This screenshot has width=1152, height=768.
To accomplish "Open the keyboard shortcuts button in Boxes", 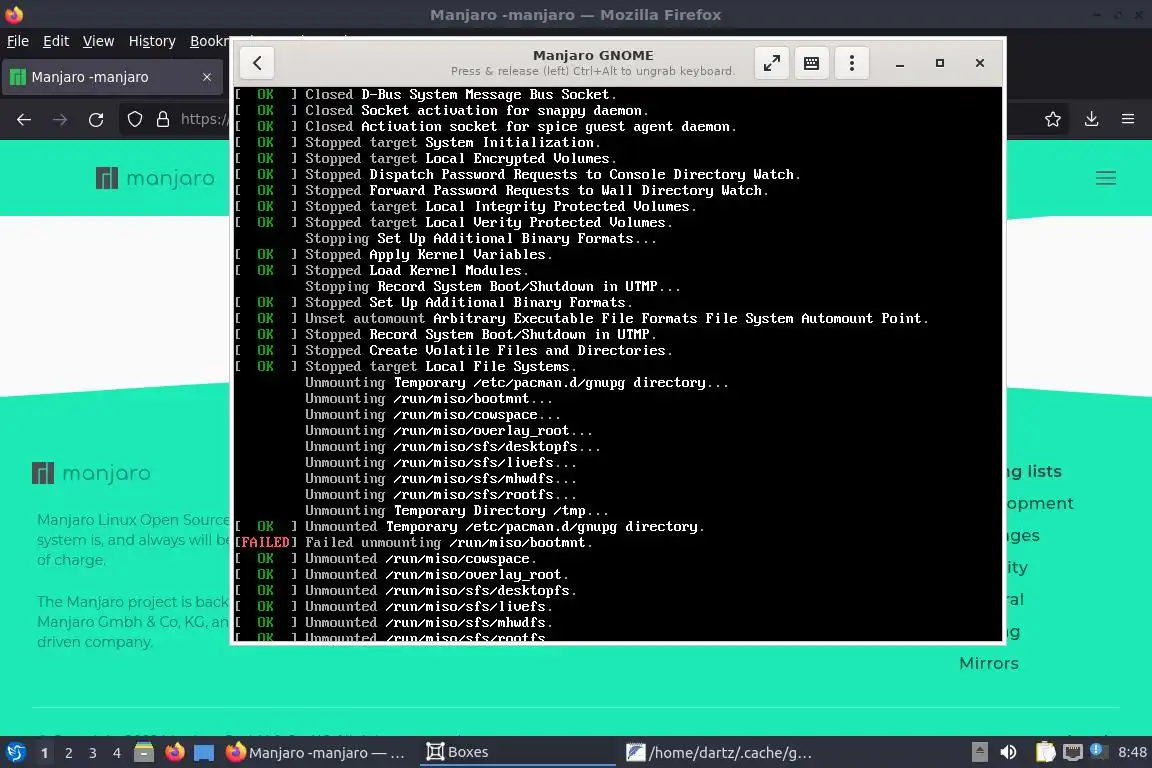I will (811, 63).
